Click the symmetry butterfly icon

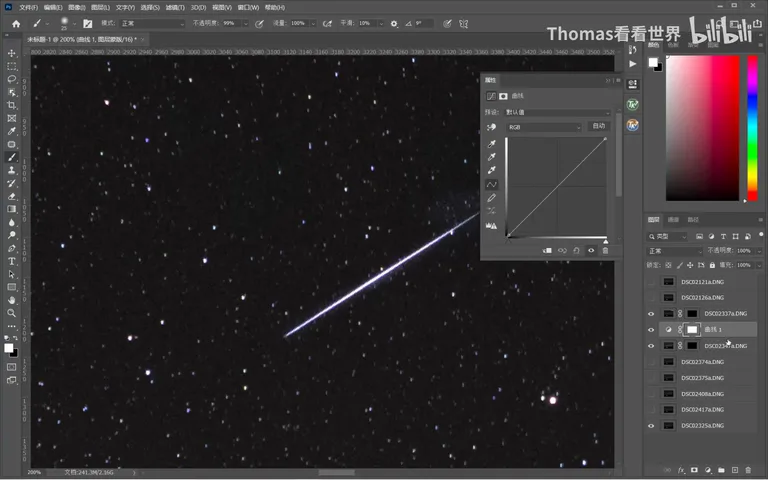[463, 24]
